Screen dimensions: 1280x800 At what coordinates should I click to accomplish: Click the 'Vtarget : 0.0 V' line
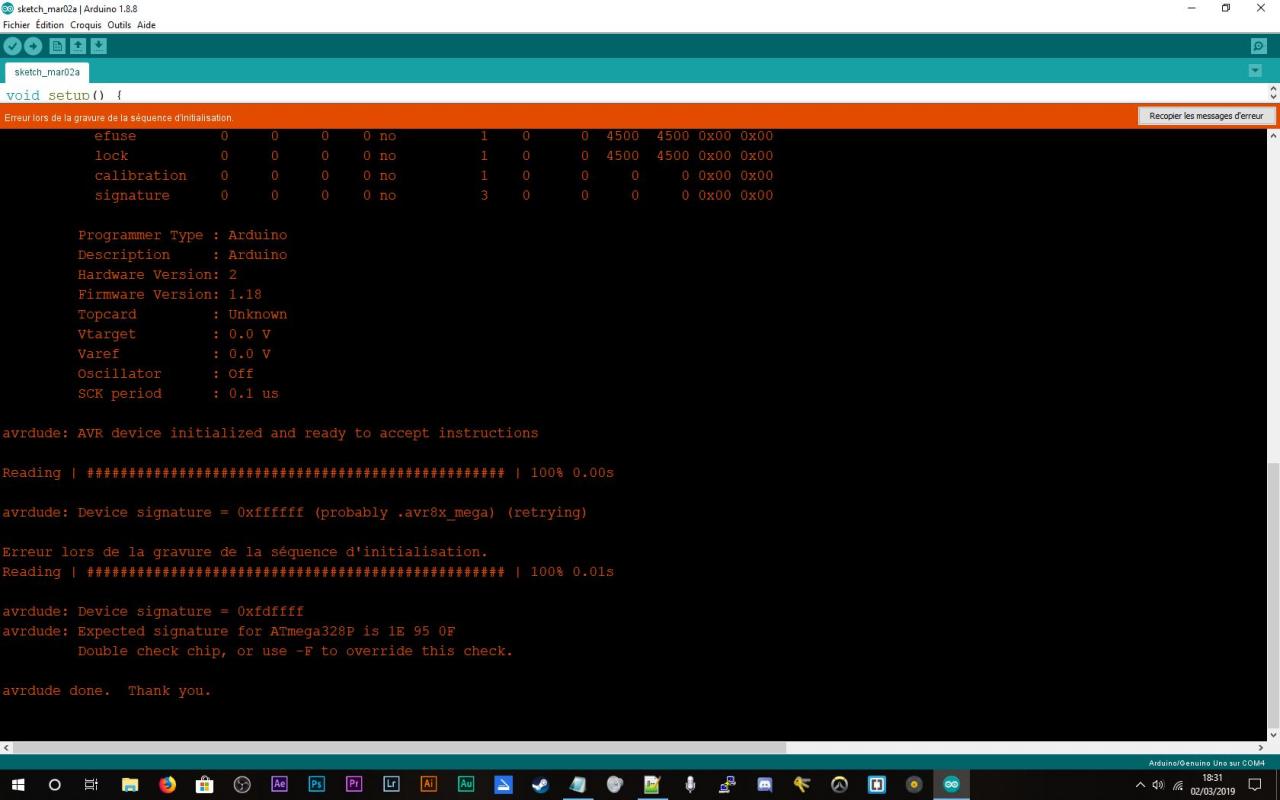click(x=174, y=334)
